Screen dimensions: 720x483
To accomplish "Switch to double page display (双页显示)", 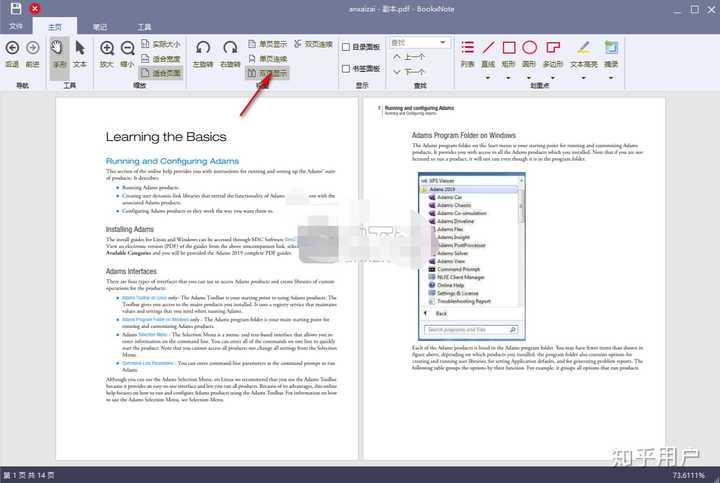I will [268, 73].
